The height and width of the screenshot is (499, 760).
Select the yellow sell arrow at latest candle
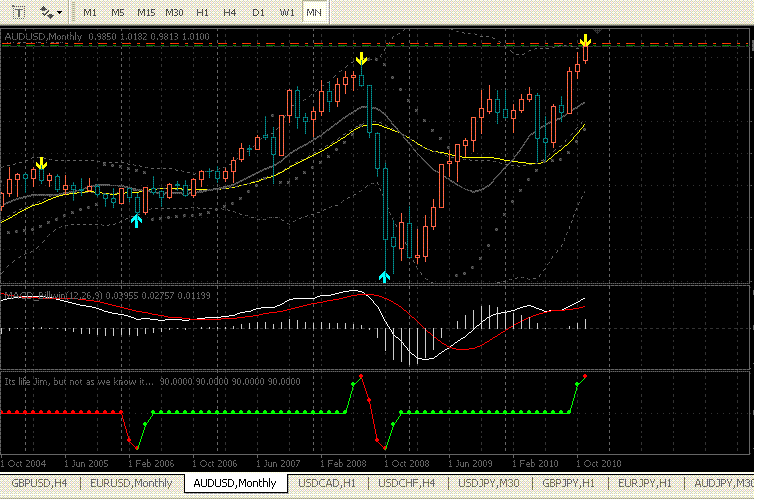coord(586,41)
